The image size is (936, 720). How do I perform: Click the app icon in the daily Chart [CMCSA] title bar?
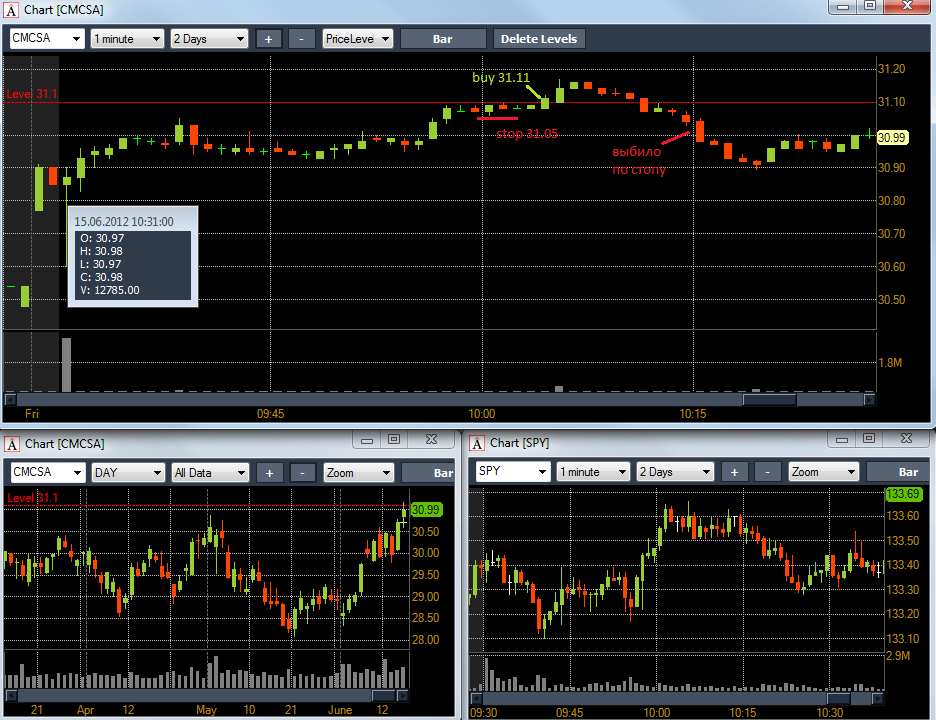click(x=12, y=444)
